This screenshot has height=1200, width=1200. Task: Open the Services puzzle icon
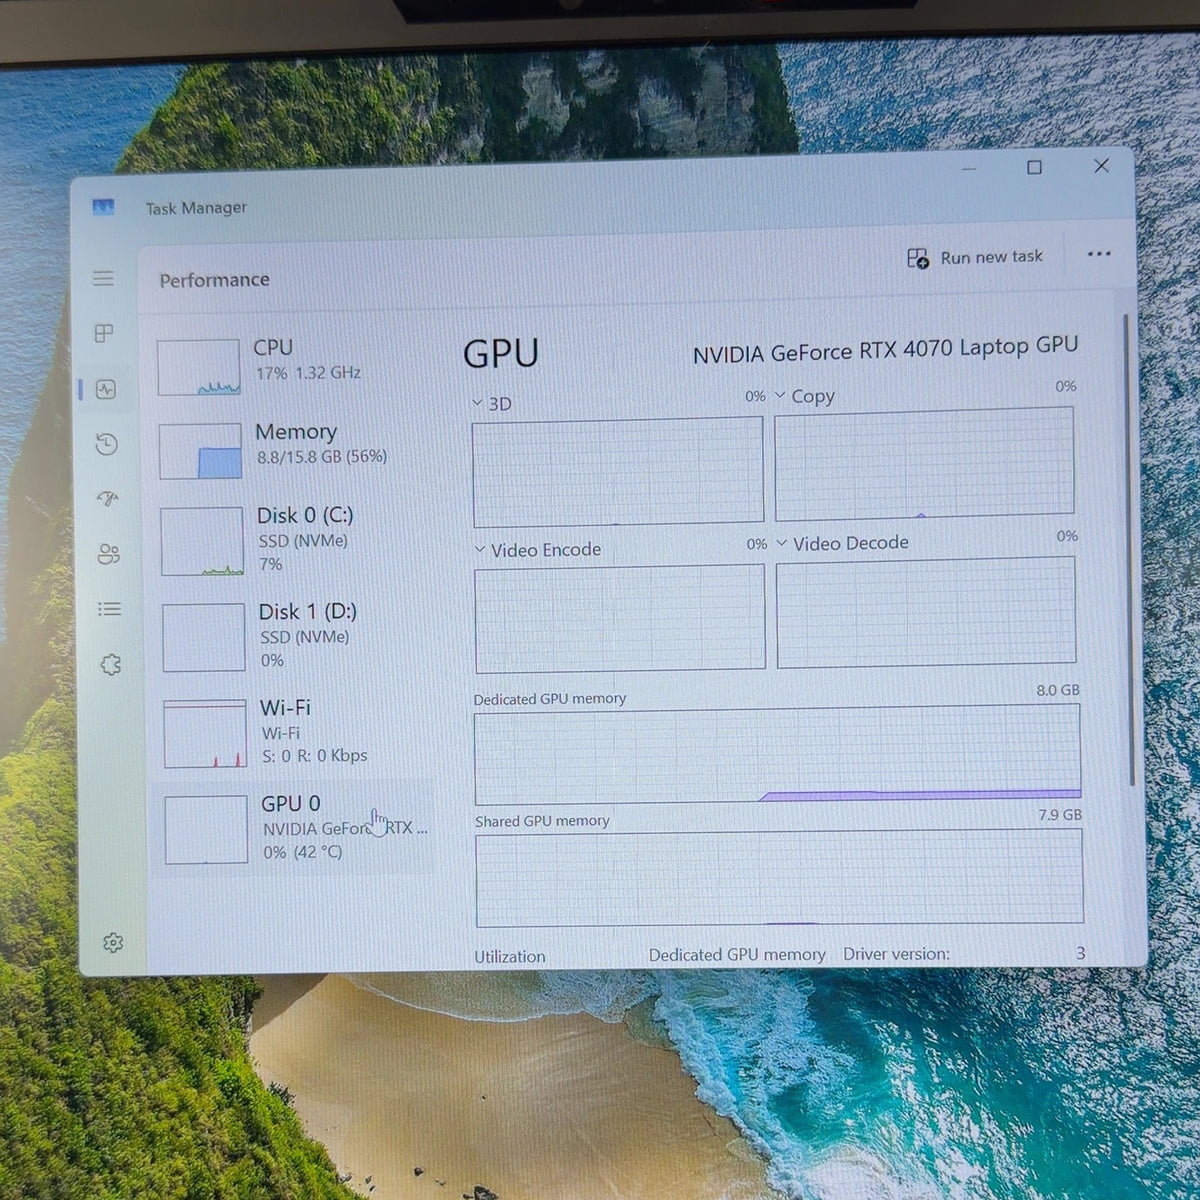pyautogui.click(x=111, y=664)
